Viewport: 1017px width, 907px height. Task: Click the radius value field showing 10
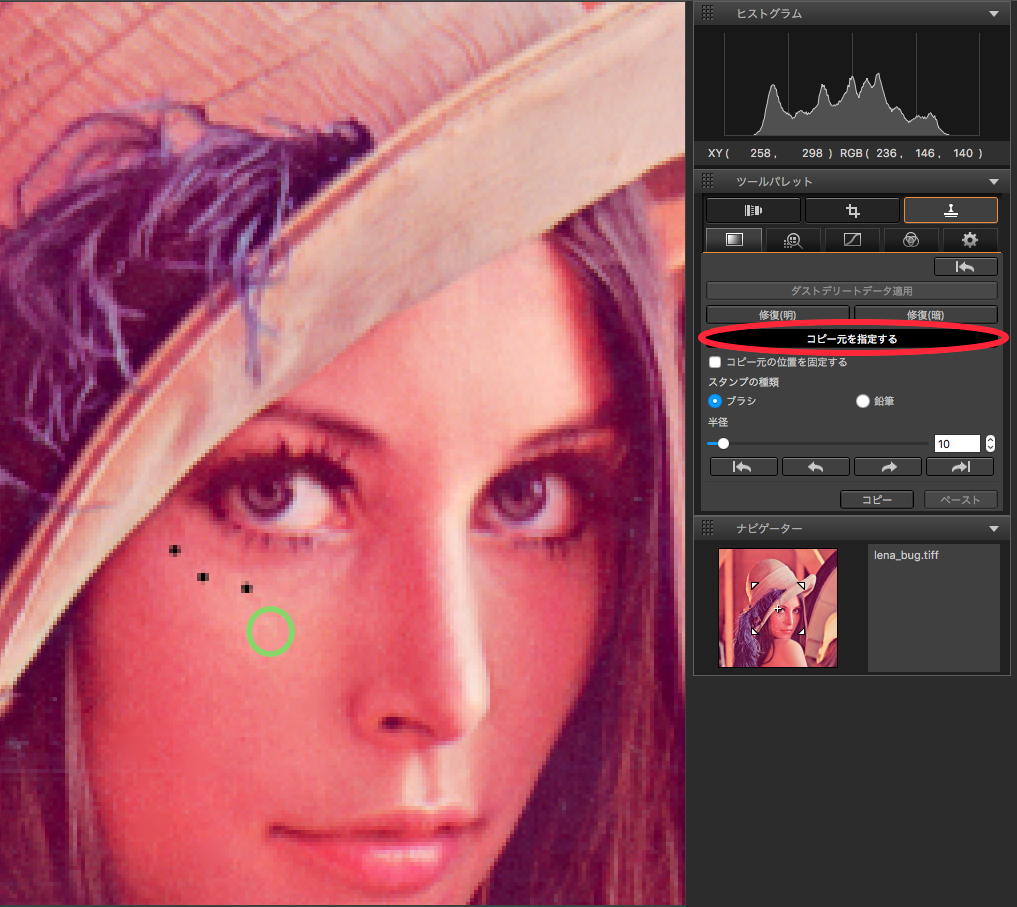click(957, 444)
